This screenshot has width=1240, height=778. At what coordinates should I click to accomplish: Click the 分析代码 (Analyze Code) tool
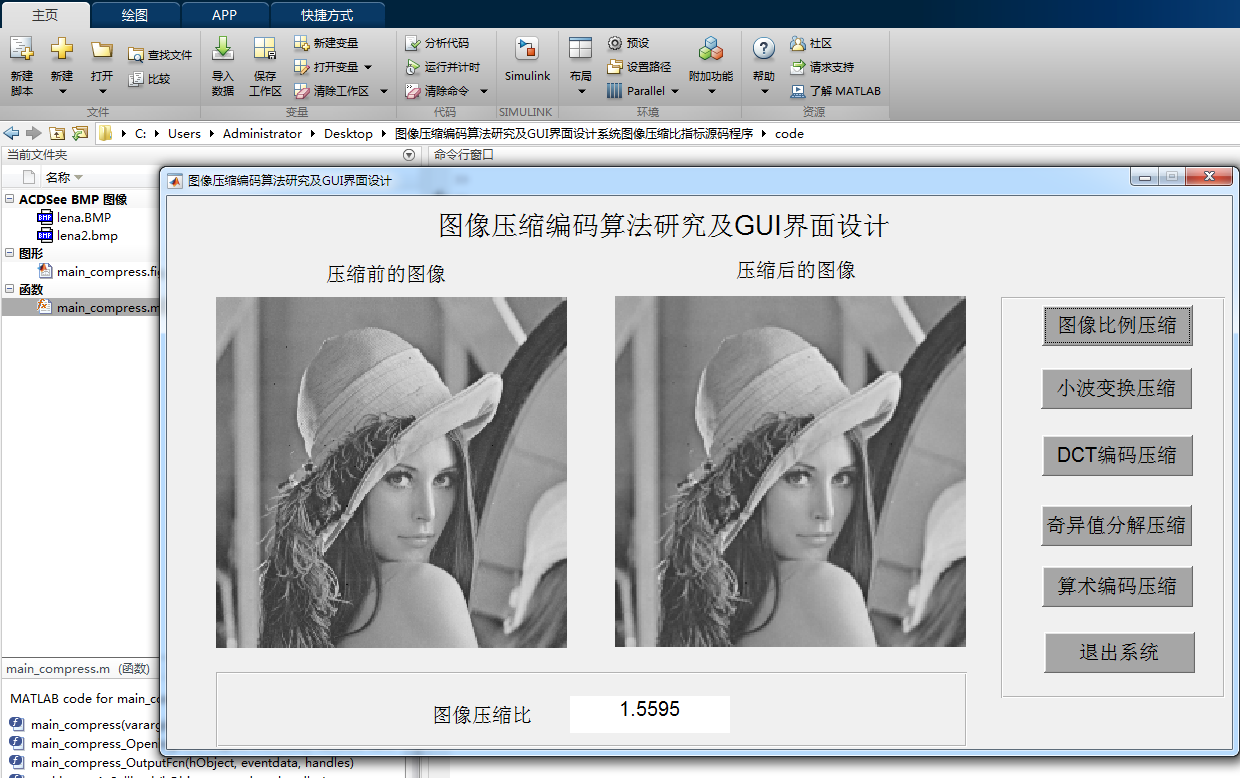point(436,43)
